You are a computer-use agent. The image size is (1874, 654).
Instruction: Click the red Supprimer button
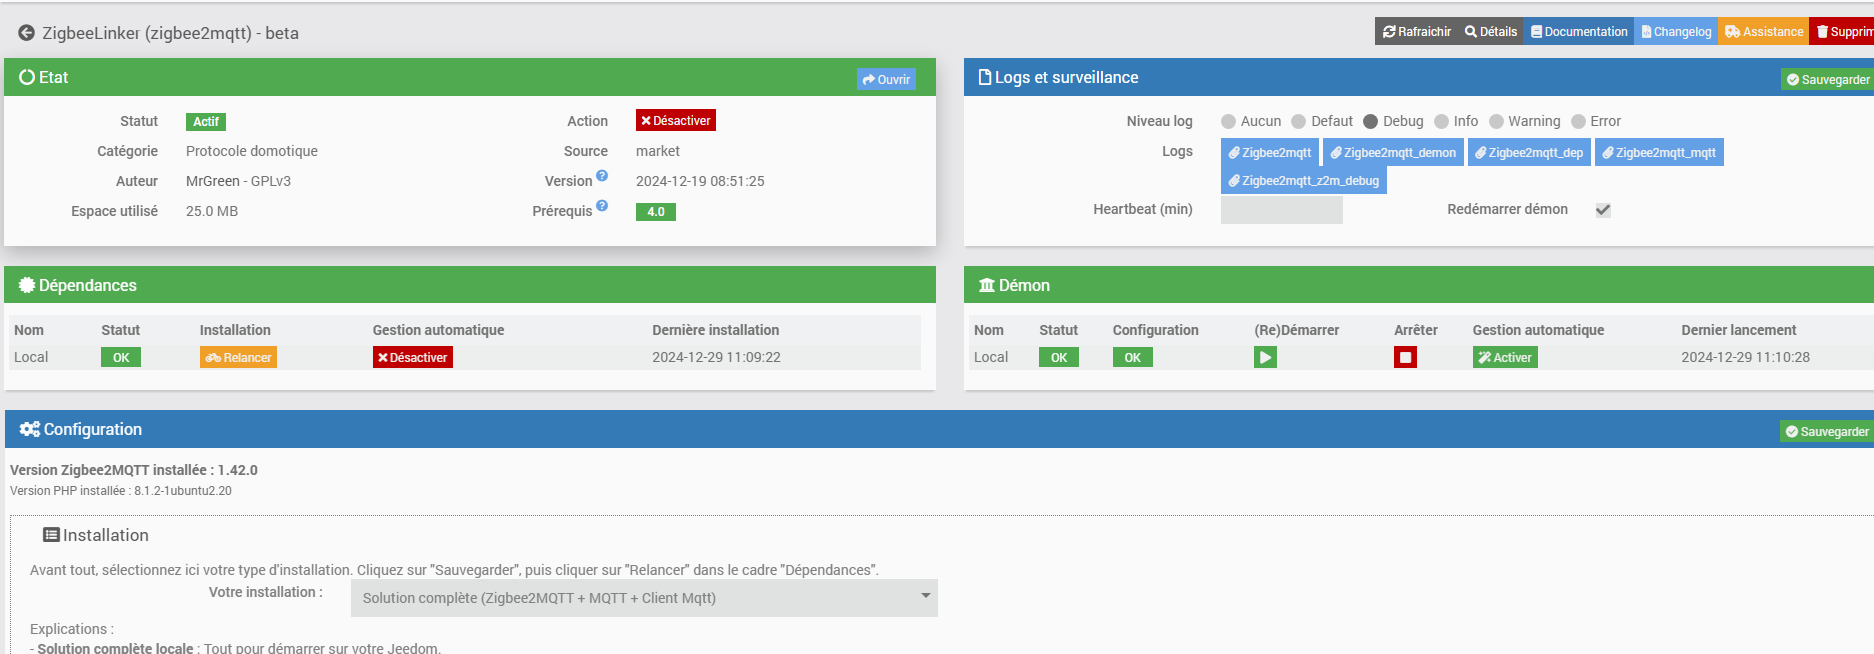(x=1842, y=31)
